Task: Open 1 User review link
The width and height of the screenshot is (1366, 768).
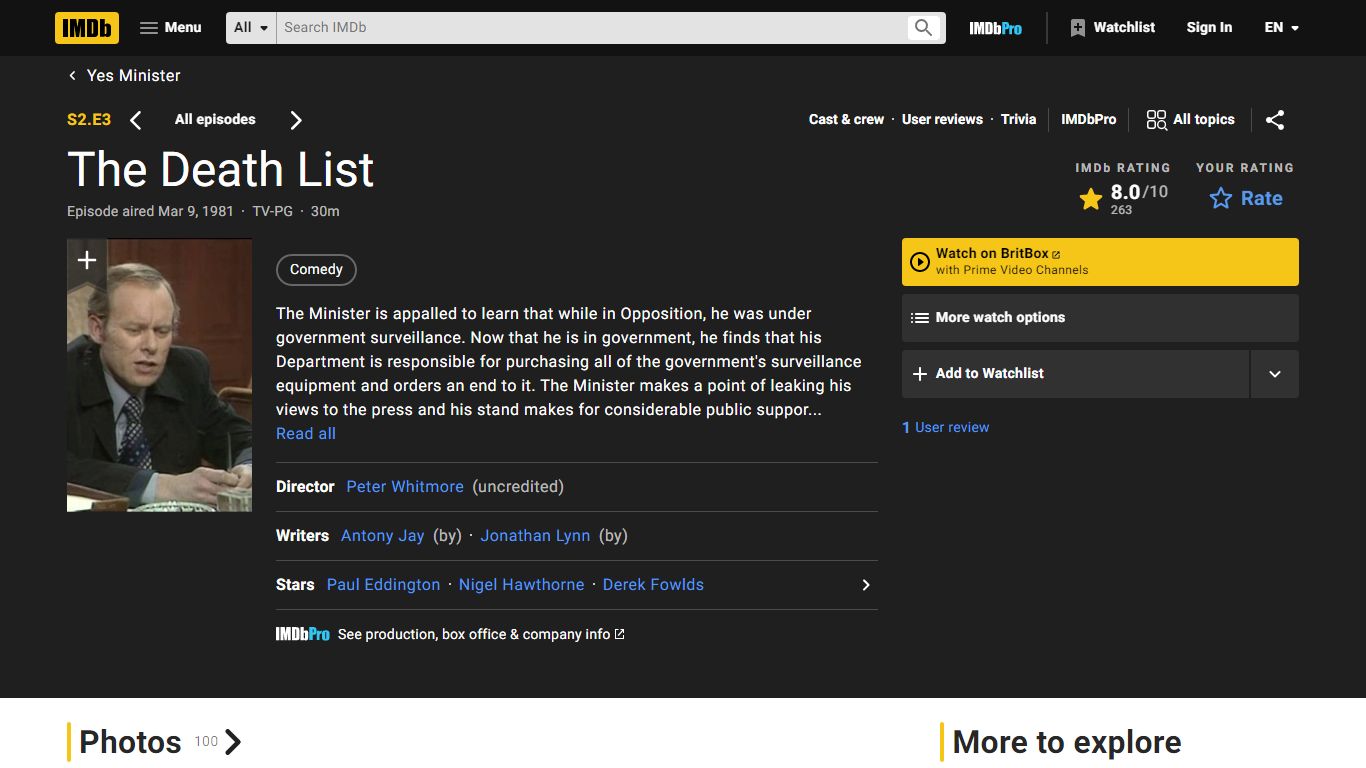Action: [x=946, y=428]
